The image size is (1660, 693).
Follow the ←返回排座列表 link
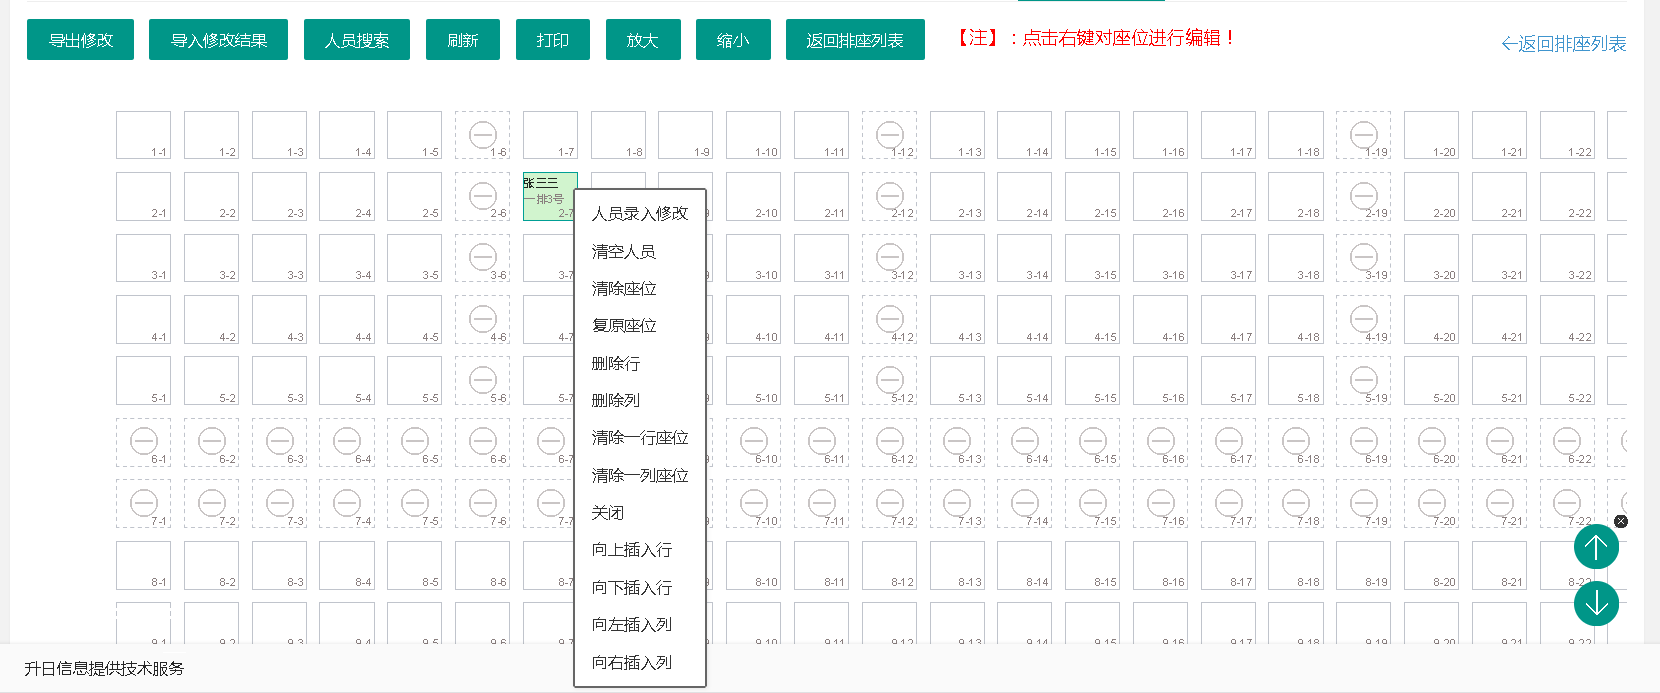tap(1564, 44)
